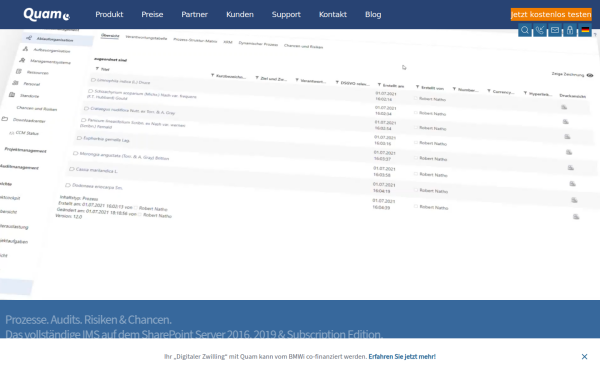Switch to the Chancen und Risiken tab

tap(303, 46)
